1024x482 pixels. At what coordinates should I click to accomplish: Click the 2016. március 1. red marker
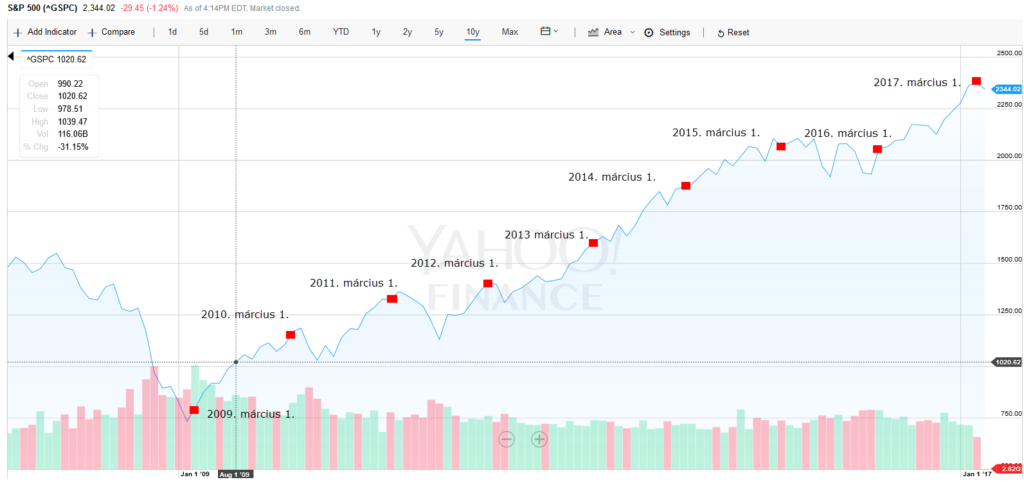click(x=877, y=149)
